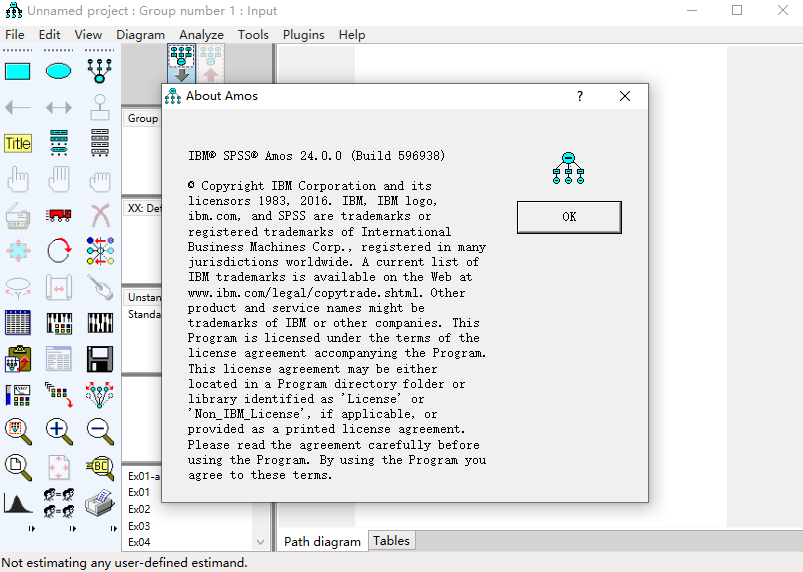Select file Ex02 in the list
This screenshot has height=572, width=803.
point(139,509)
